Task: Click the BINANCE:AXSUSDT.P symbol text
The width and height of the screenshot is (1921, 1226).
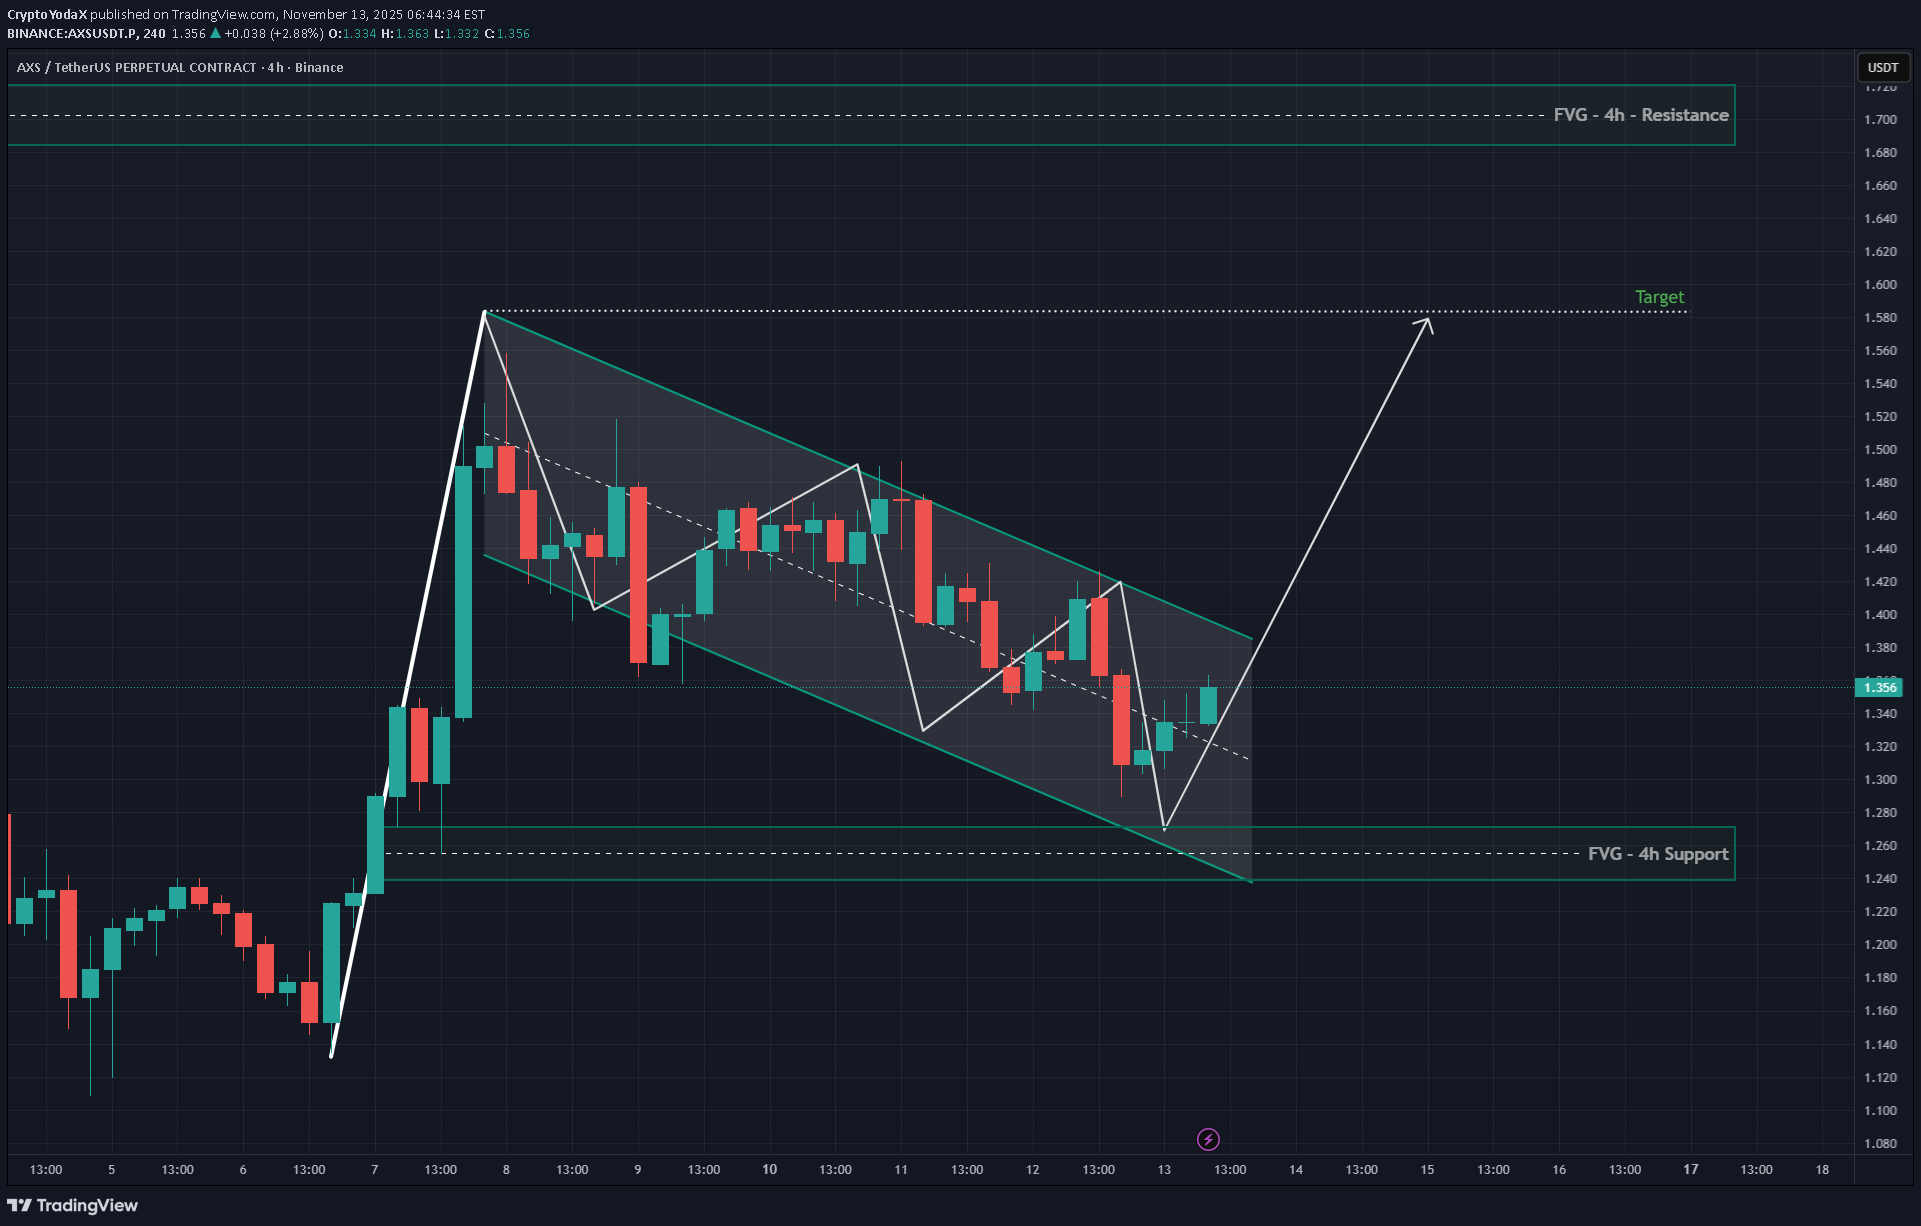Action: coord(72,33)
